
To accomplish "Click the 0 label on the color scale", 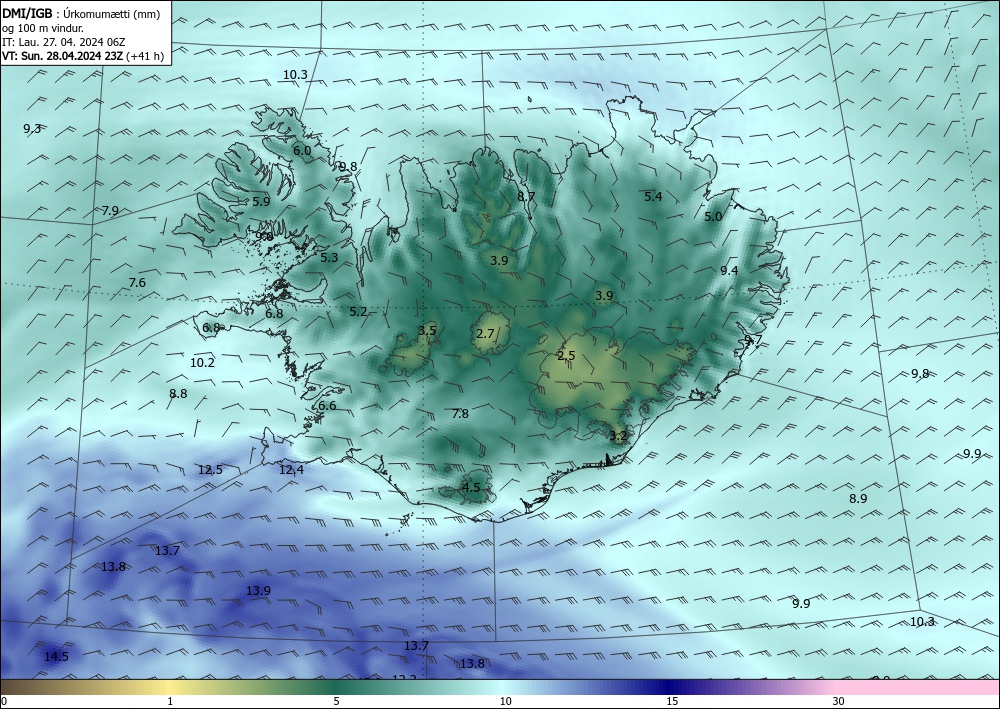I will [x=4, y=702].
